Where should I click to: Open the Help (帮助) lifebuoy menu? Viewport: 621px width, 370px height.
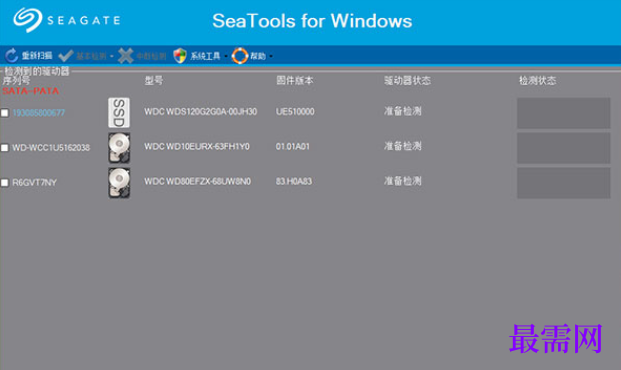click(x=252, y=56)
